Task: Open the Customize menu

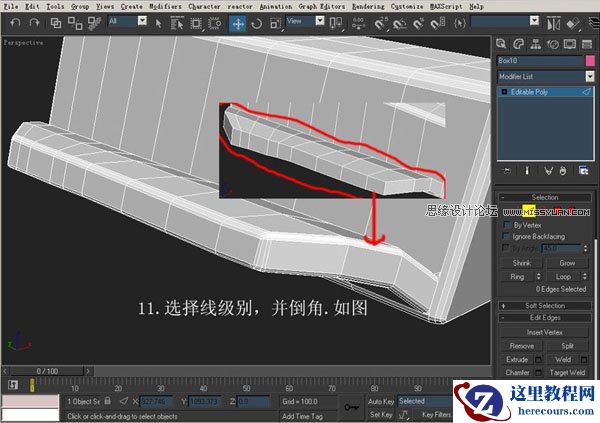Action: point(407,7)
